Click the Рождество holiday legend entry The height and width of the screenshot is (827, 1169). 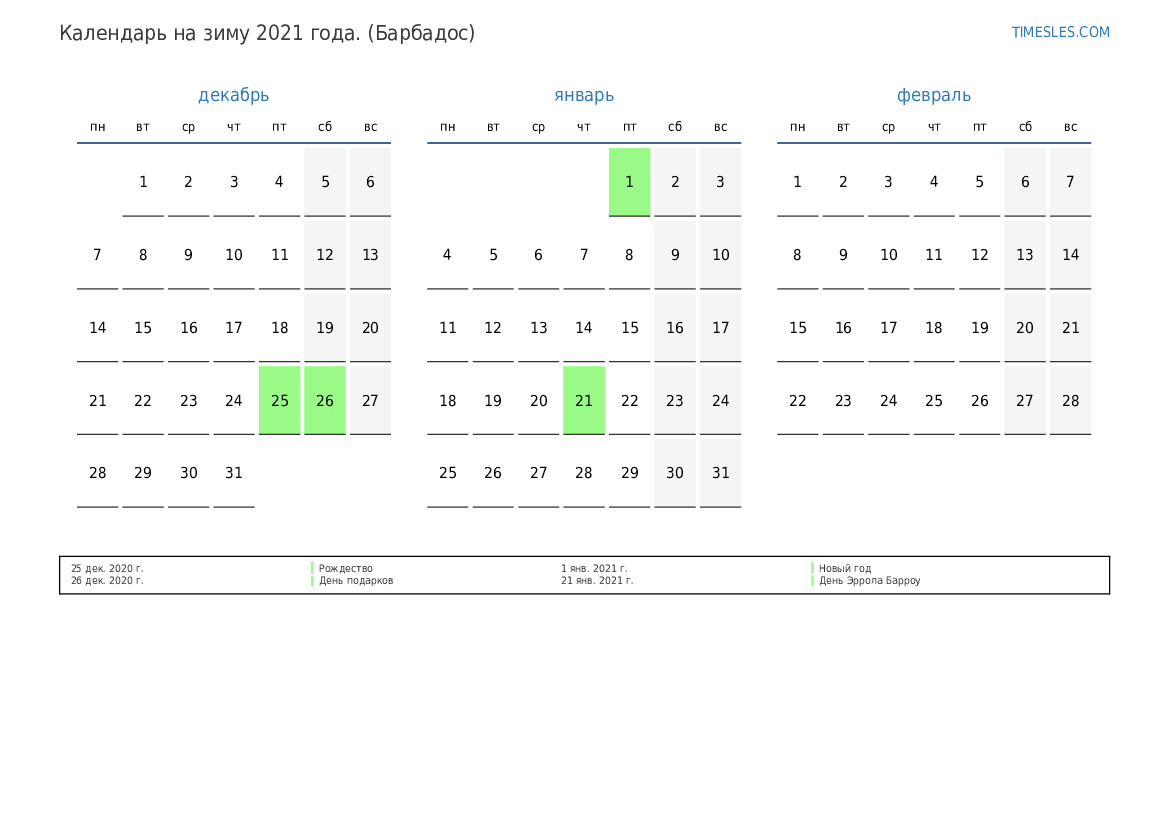(345, 568)
